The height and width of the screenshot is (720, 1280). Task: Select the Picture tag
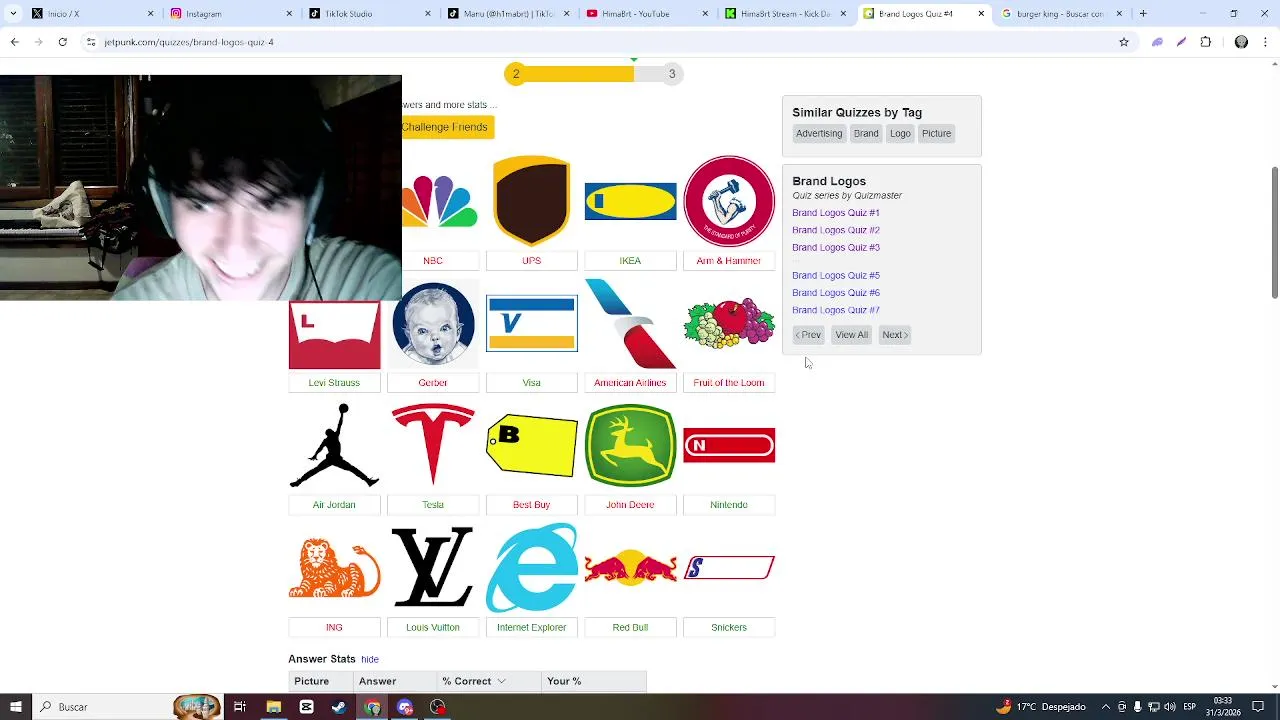936,133
